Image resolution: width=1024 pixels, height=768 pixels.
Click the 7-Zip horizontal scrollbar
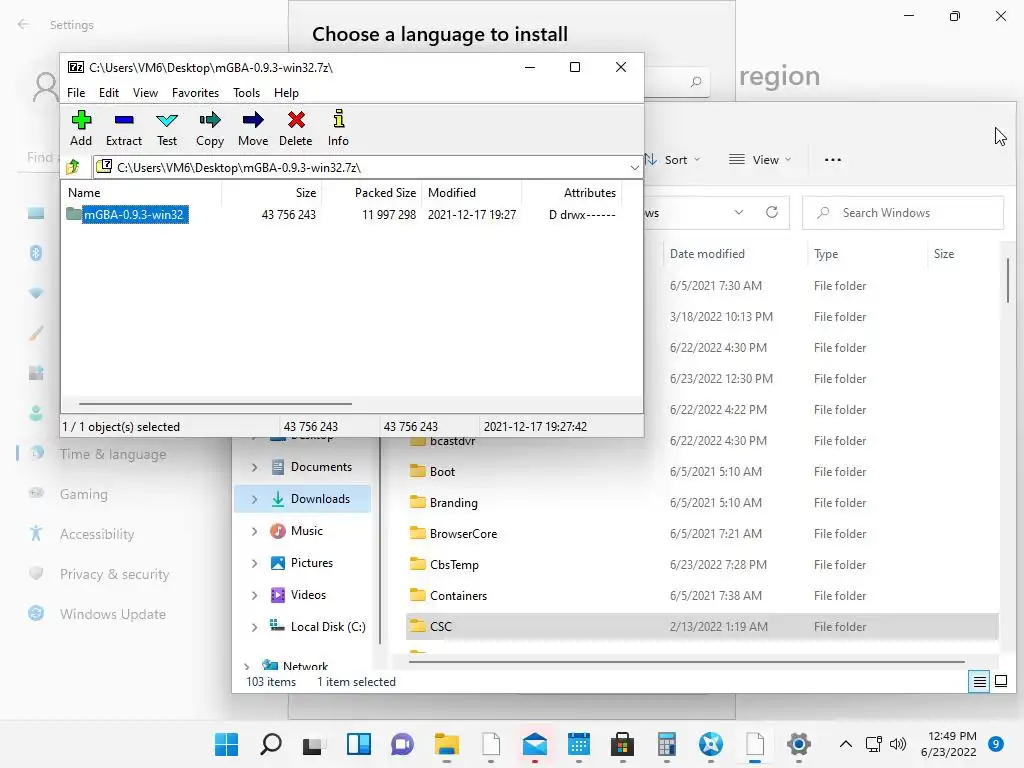[215, 404]
